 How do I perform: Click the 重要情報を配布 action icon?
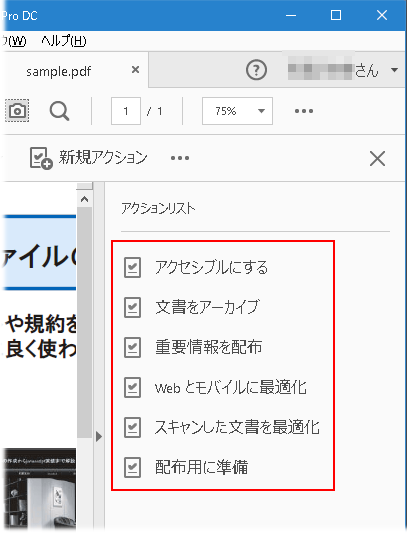[x=132, y=347]
